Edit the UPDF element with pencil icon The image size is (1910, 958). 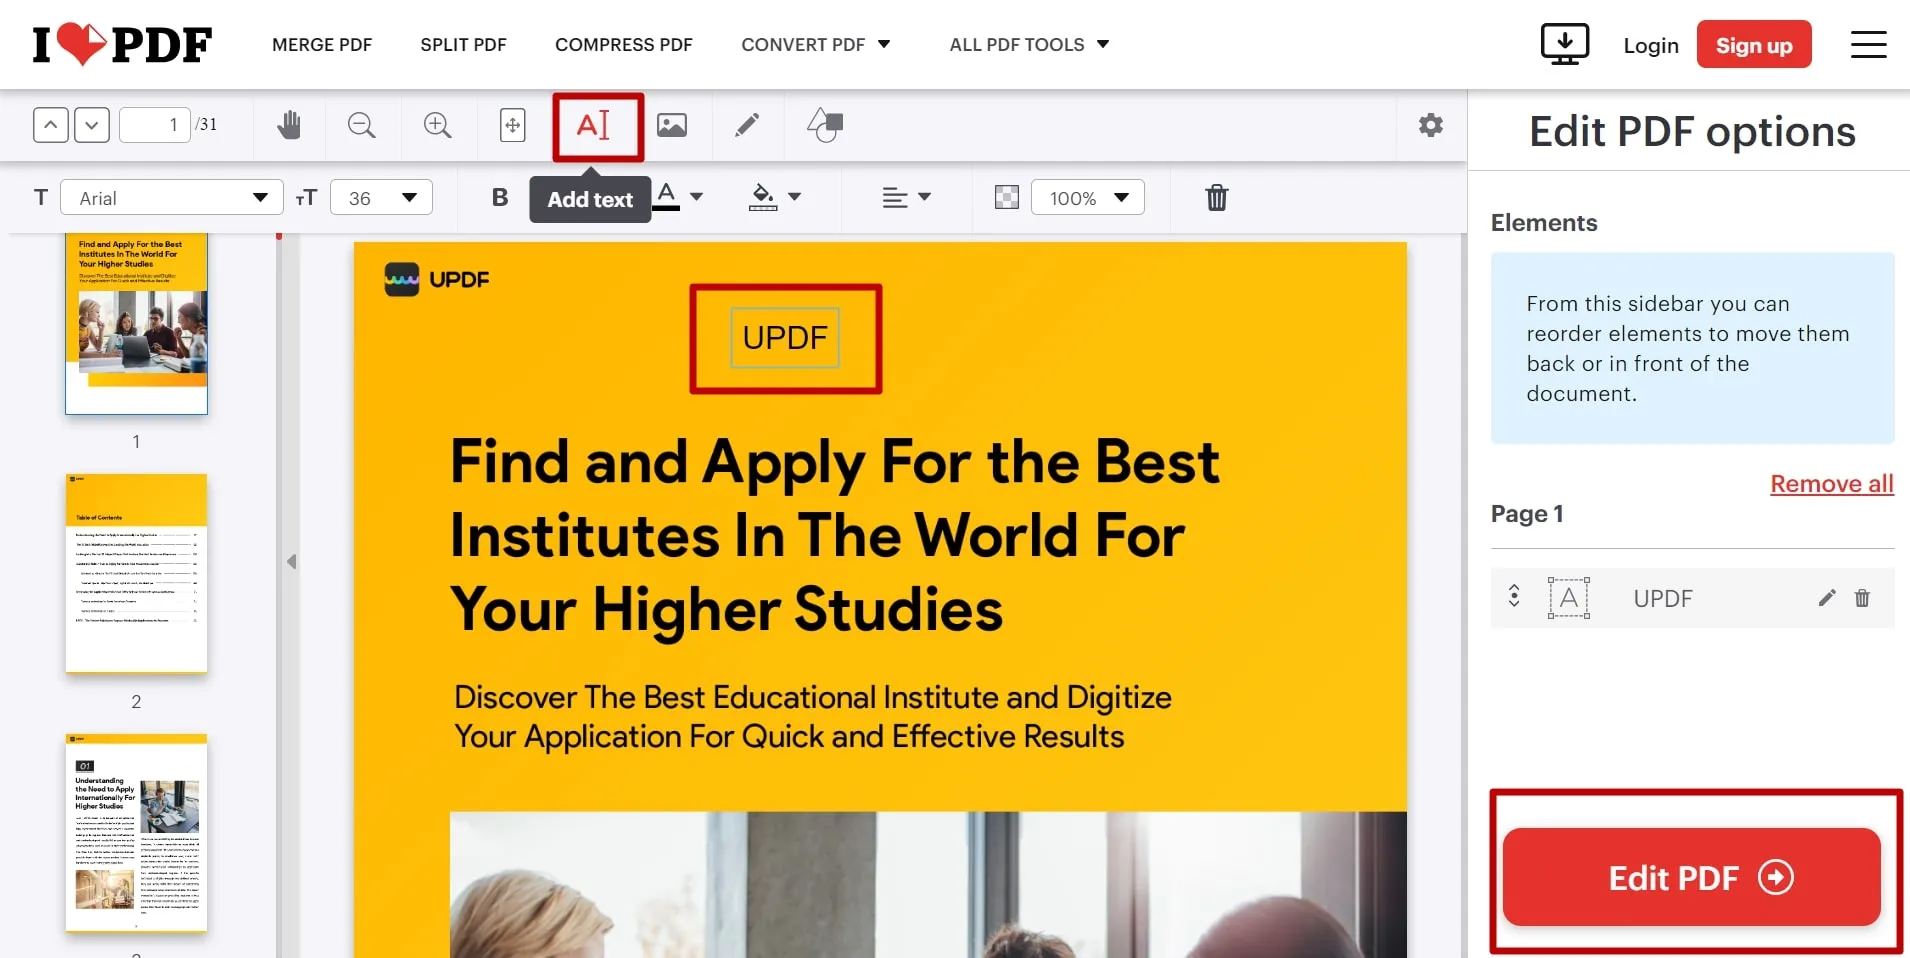point(1827,598)
